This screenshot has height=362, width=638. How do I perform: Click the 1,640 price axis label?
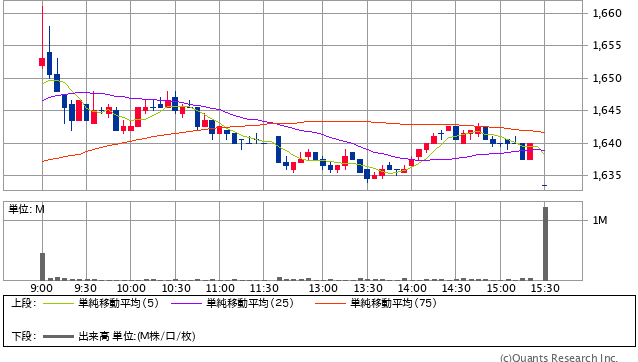point(607,143)
